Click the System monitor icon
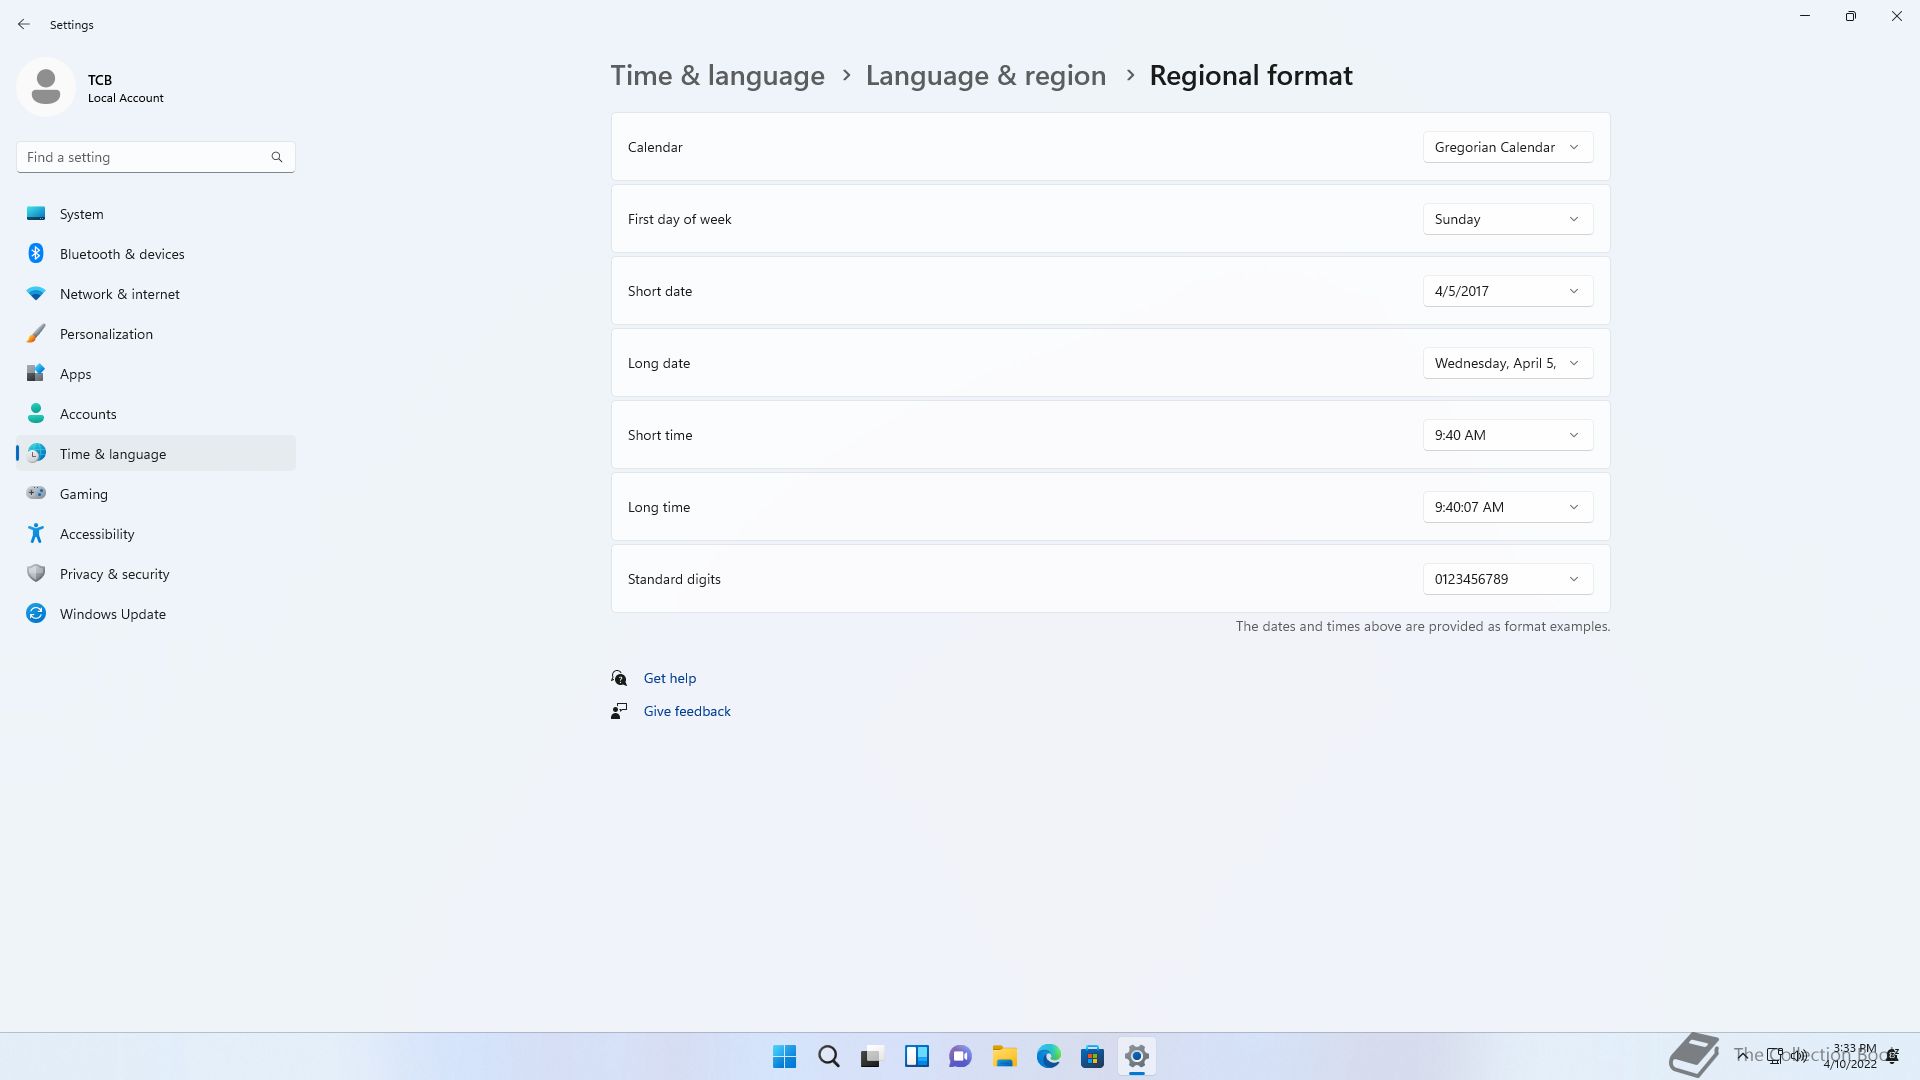This screenshot has width=1920, height=1080. (36, 213)
